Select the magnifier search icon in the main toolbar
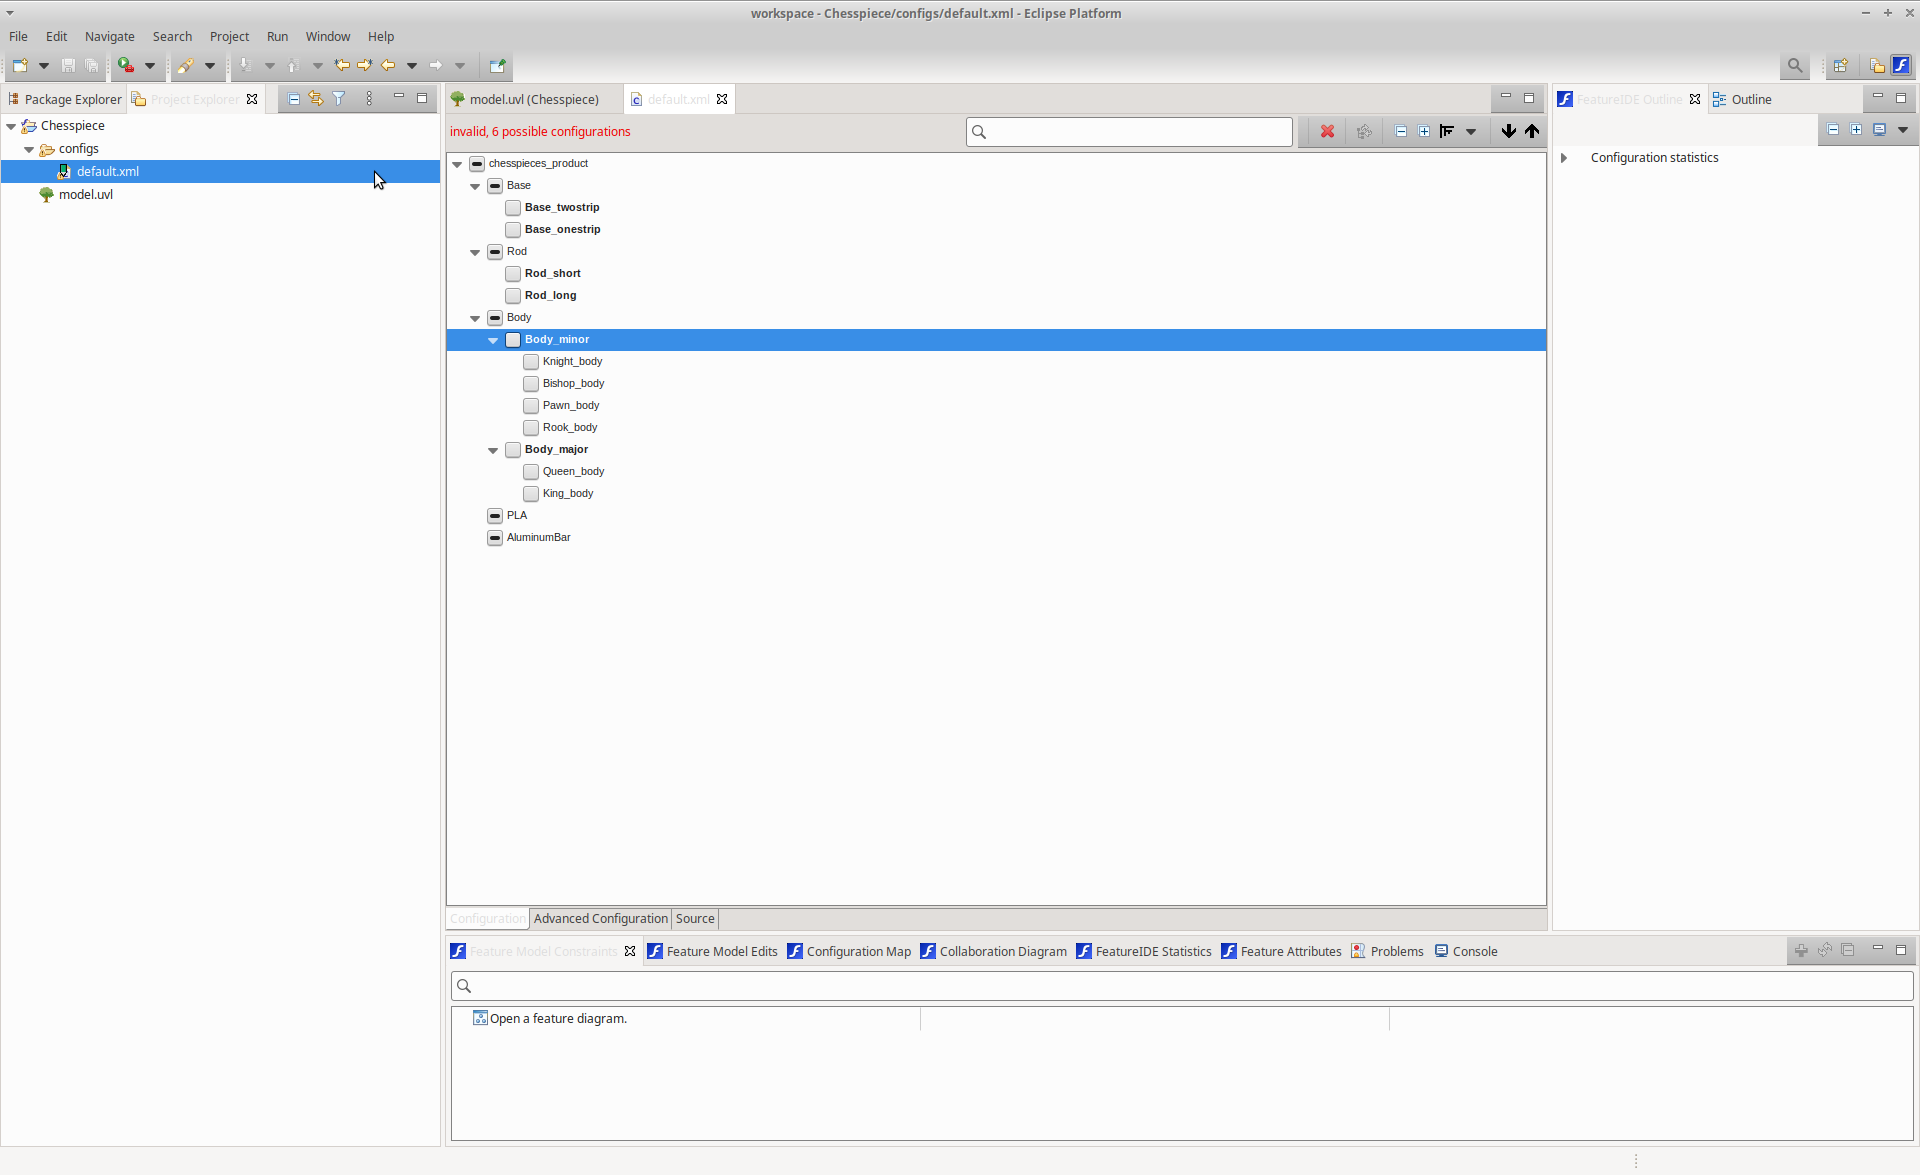 [1795, 66]
